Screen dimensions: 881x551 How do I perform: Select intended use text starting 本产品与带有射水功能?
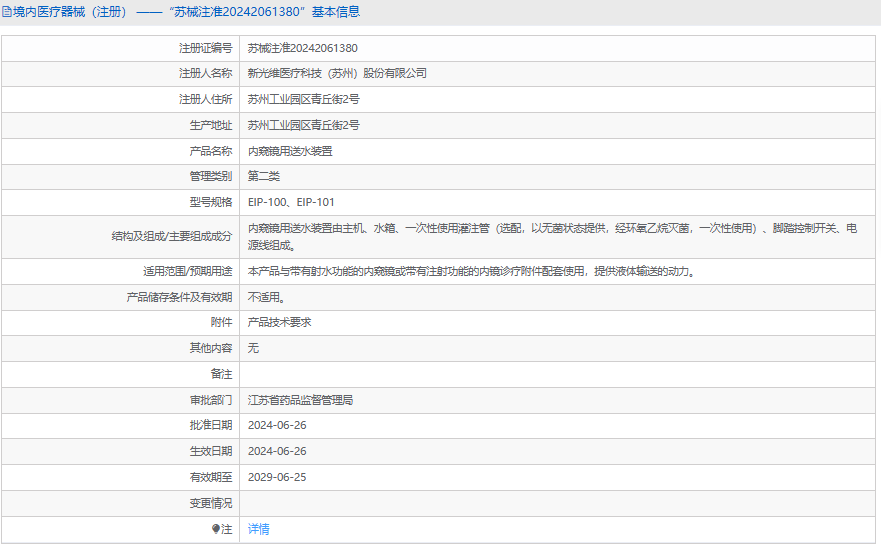coord(471,271)
